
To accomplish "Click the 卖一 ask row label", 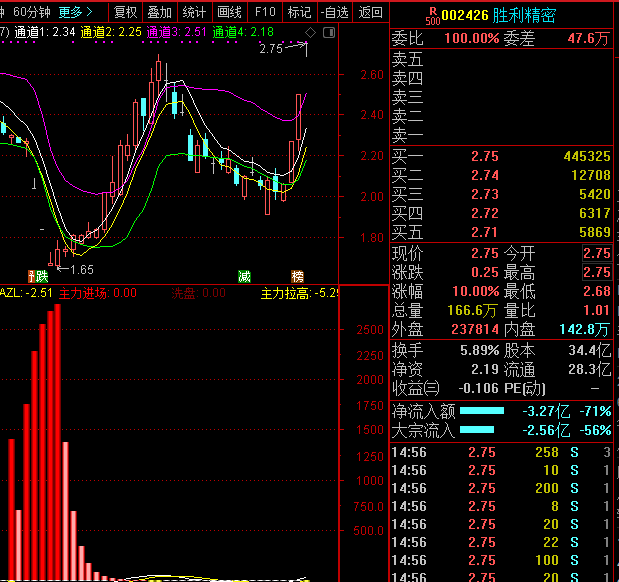I will [407, 135].
